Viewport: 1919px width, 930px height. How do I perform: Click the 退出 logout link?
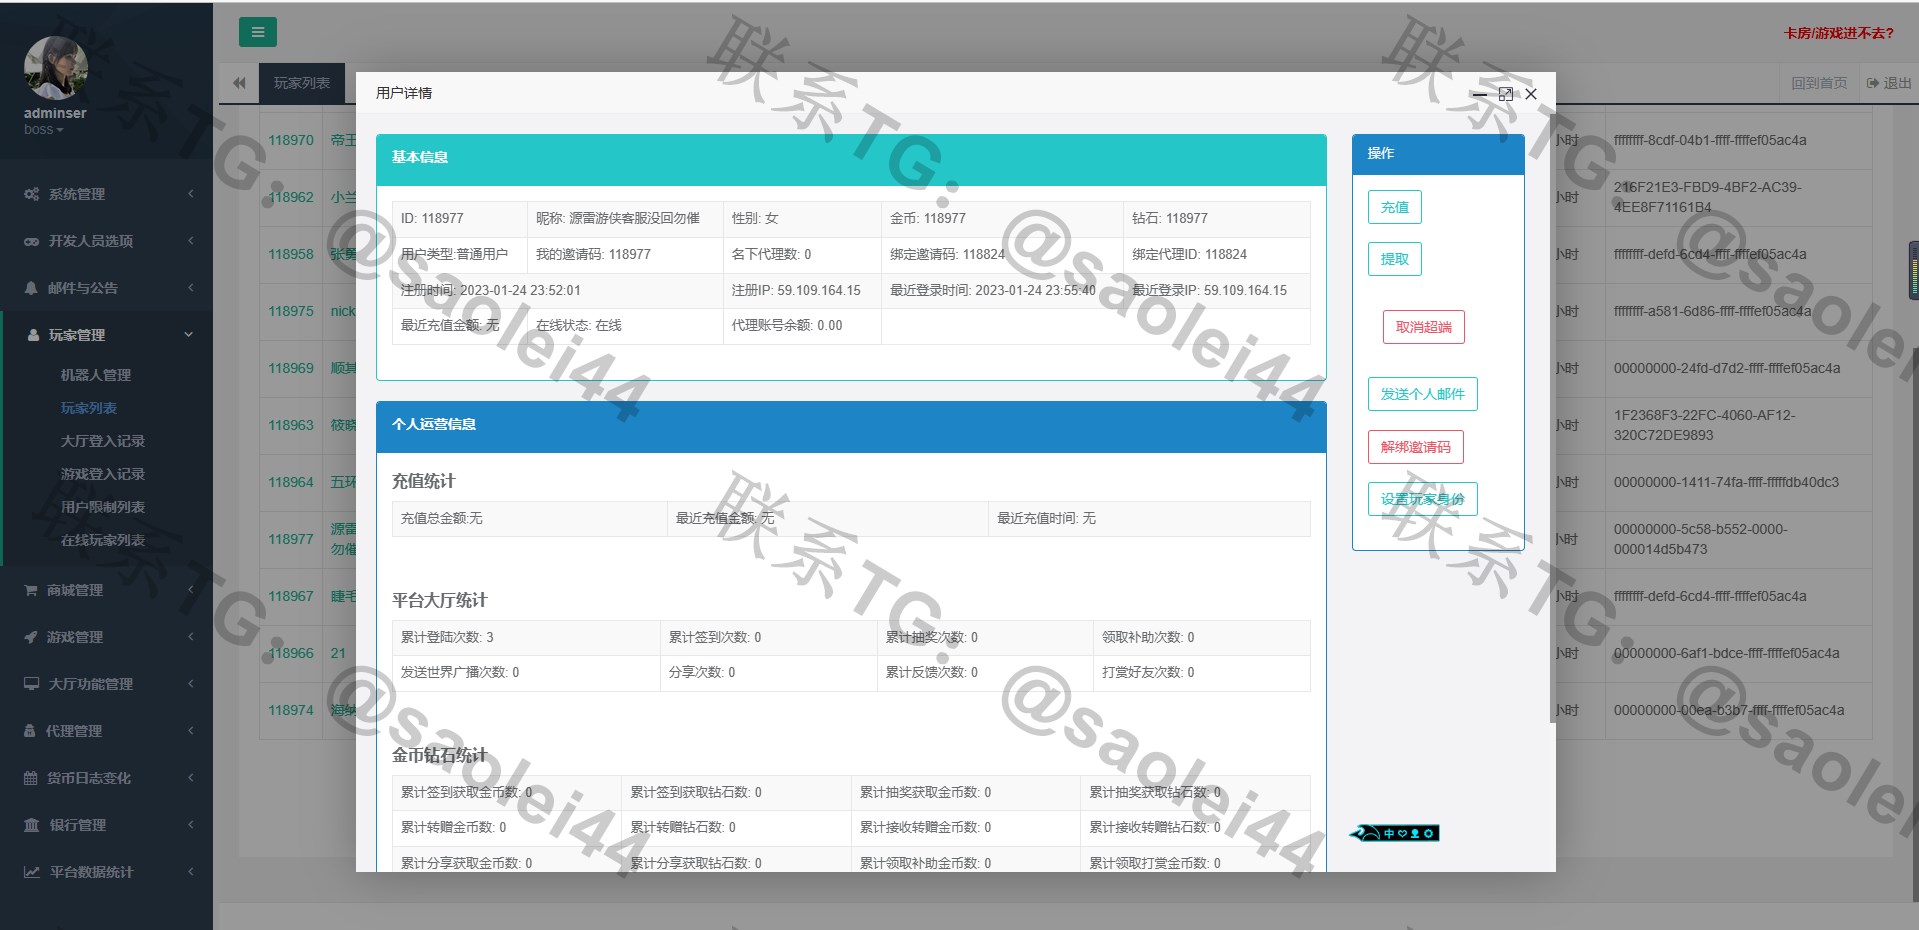point(1889,83)
